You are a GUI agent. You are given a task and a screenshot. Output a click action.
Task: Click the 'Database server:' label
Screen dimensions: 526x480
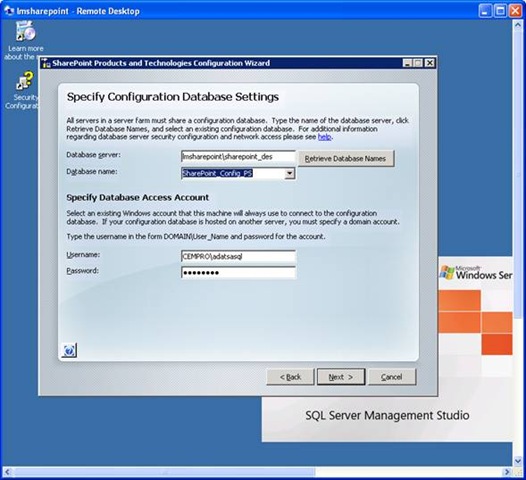click(x=93, y=155)
